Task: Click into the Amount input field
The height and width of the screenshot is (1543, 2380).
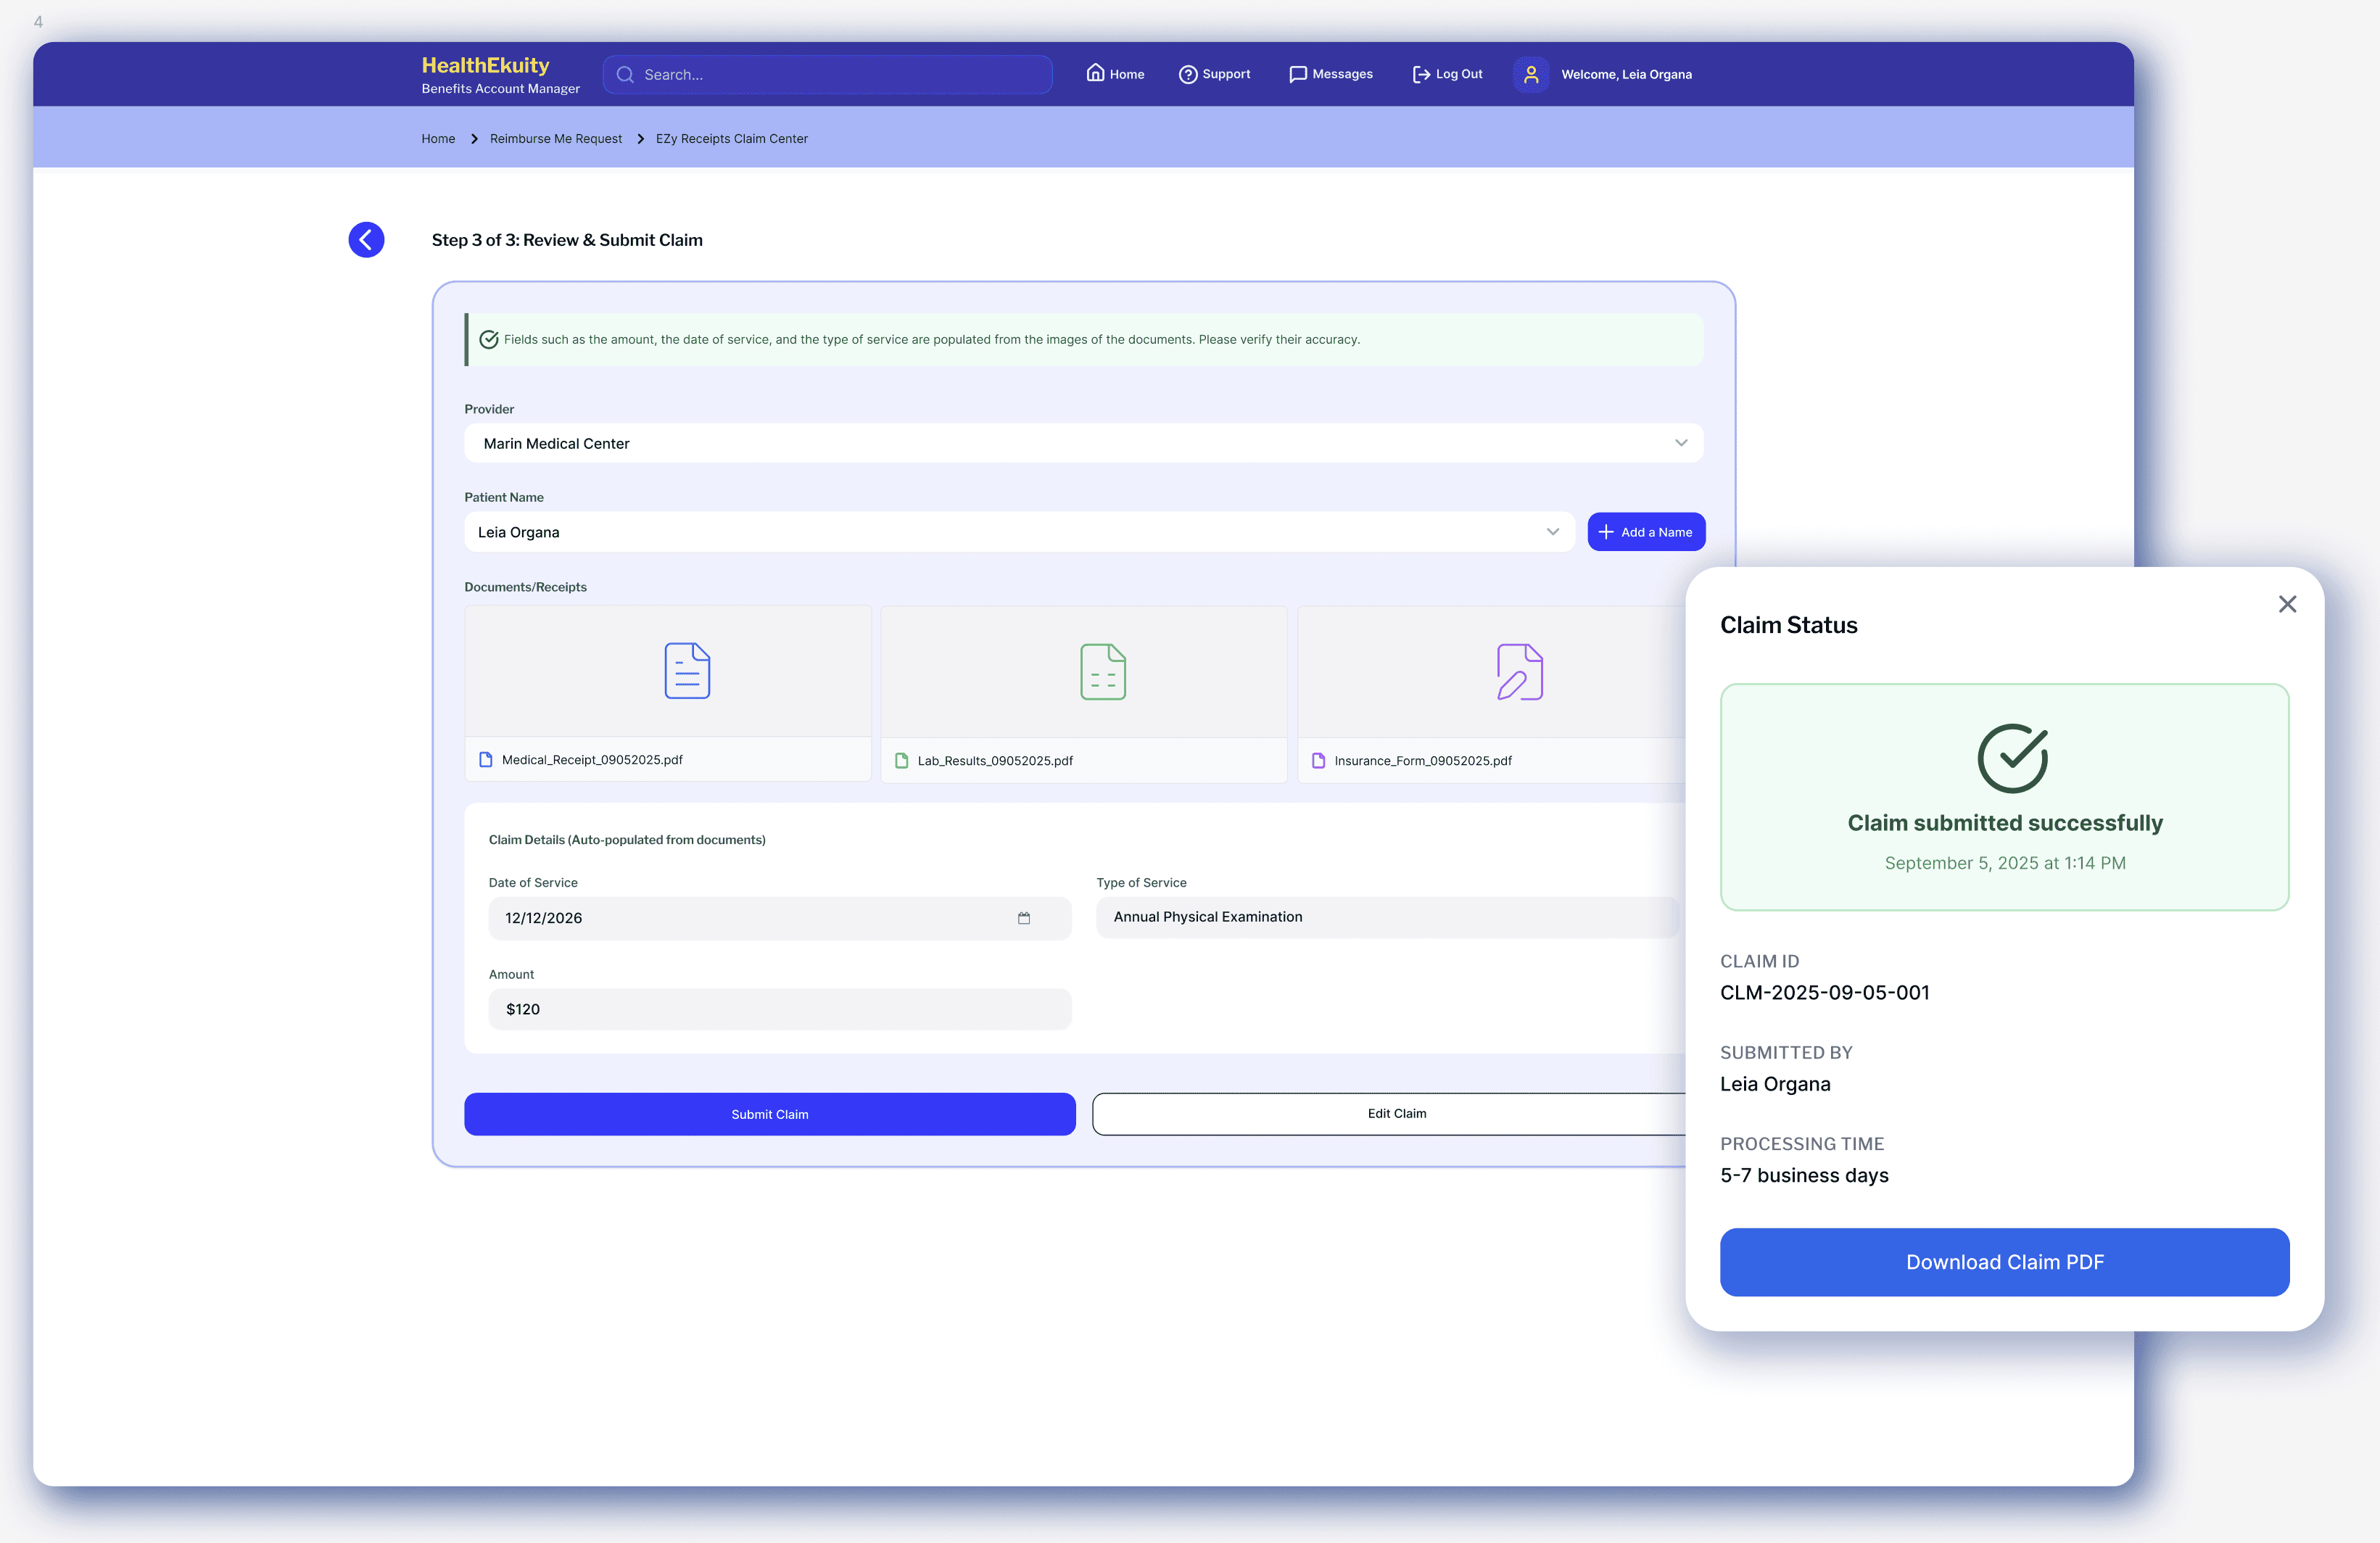Action: tap(779, 1009)
